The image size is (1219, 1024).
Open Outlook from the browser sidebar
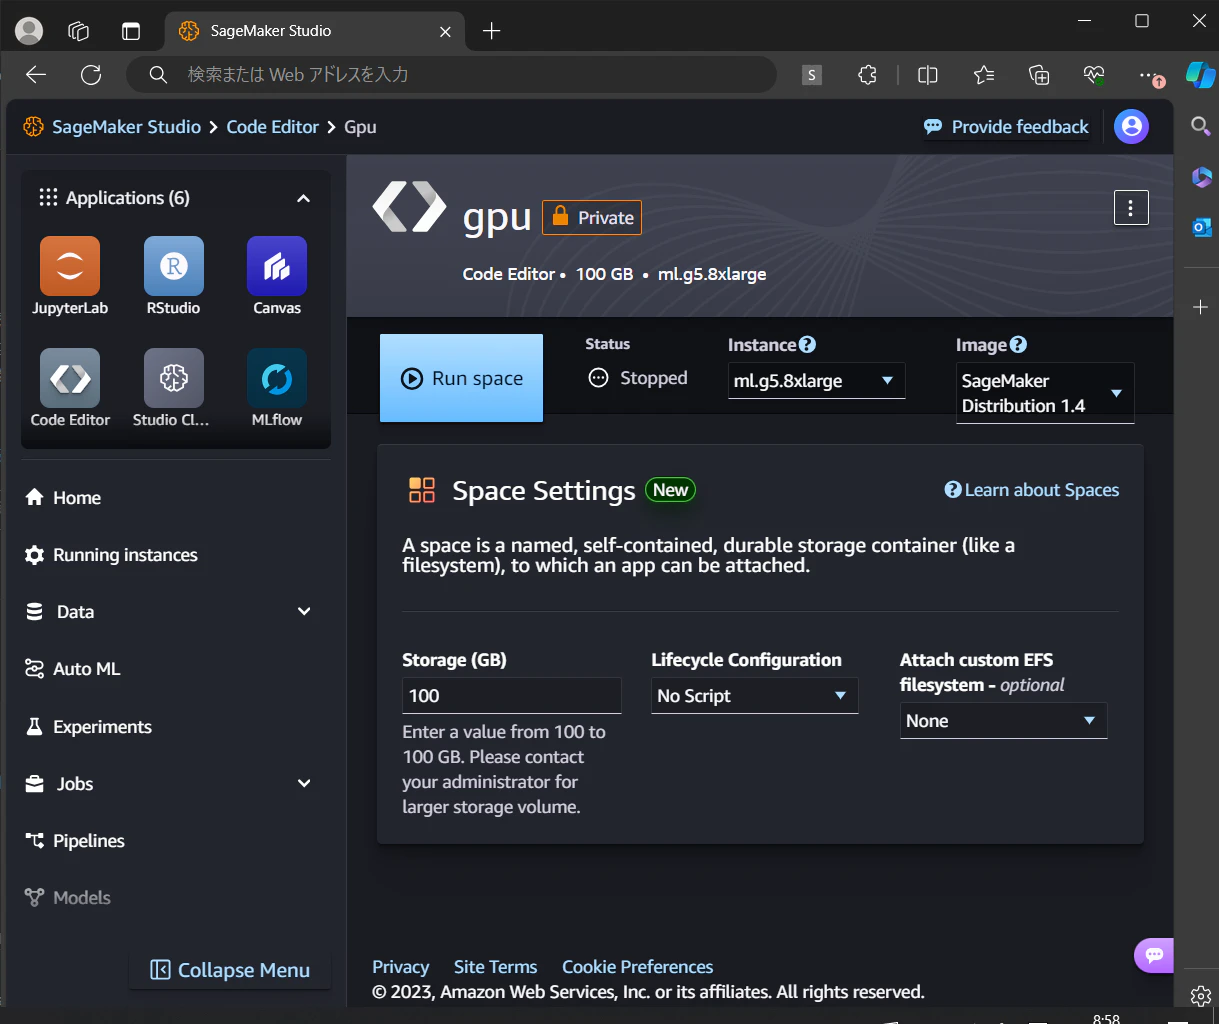coord(1201,227)
